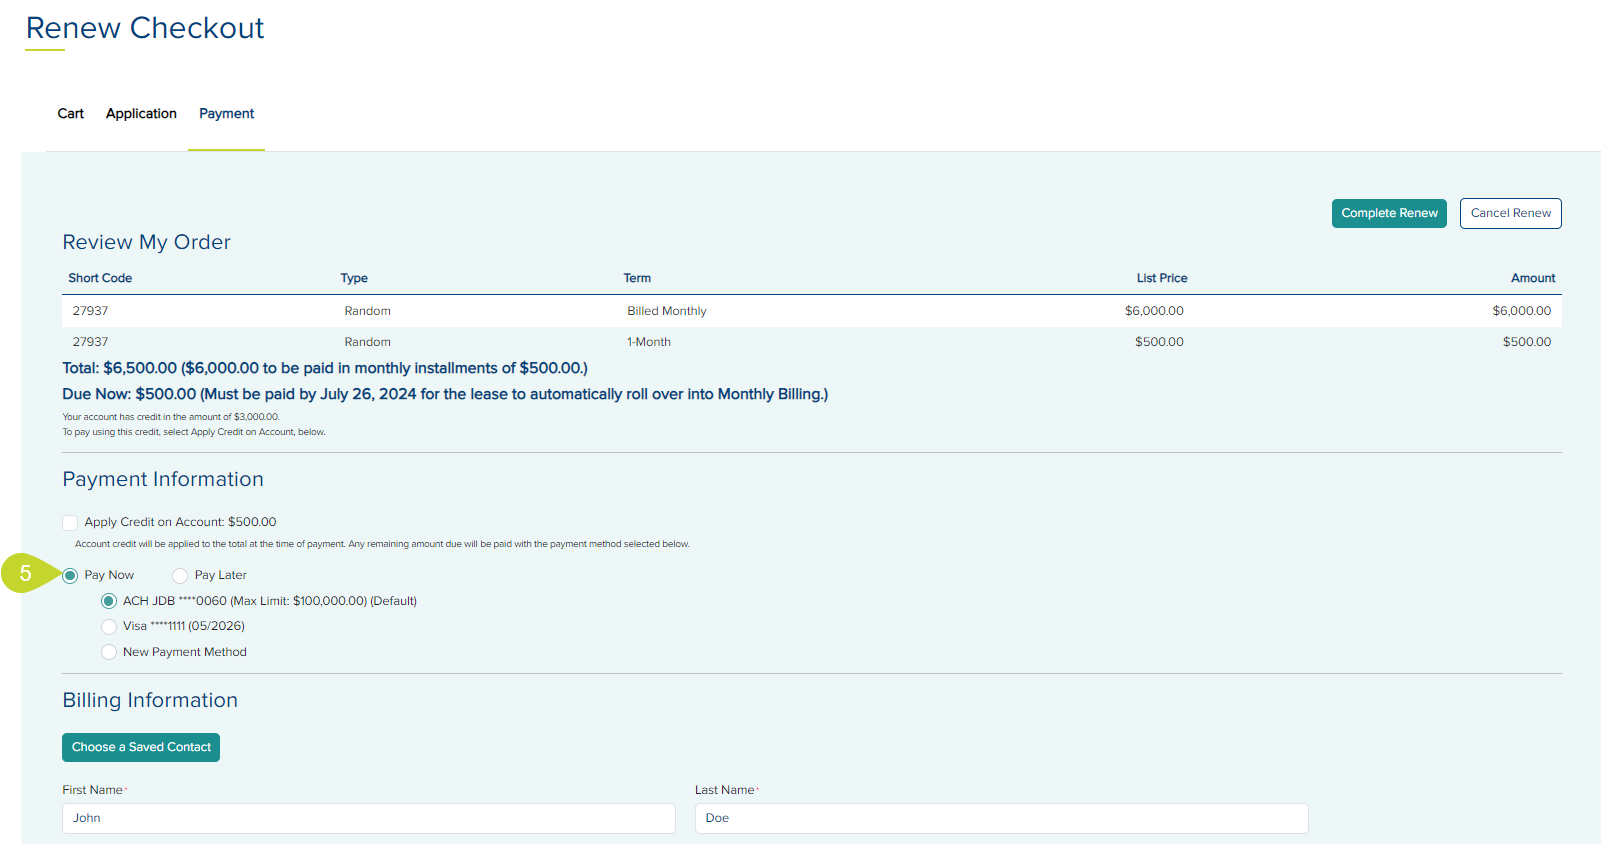
Task: Click the Short Code column header
Action: point(100,278)
